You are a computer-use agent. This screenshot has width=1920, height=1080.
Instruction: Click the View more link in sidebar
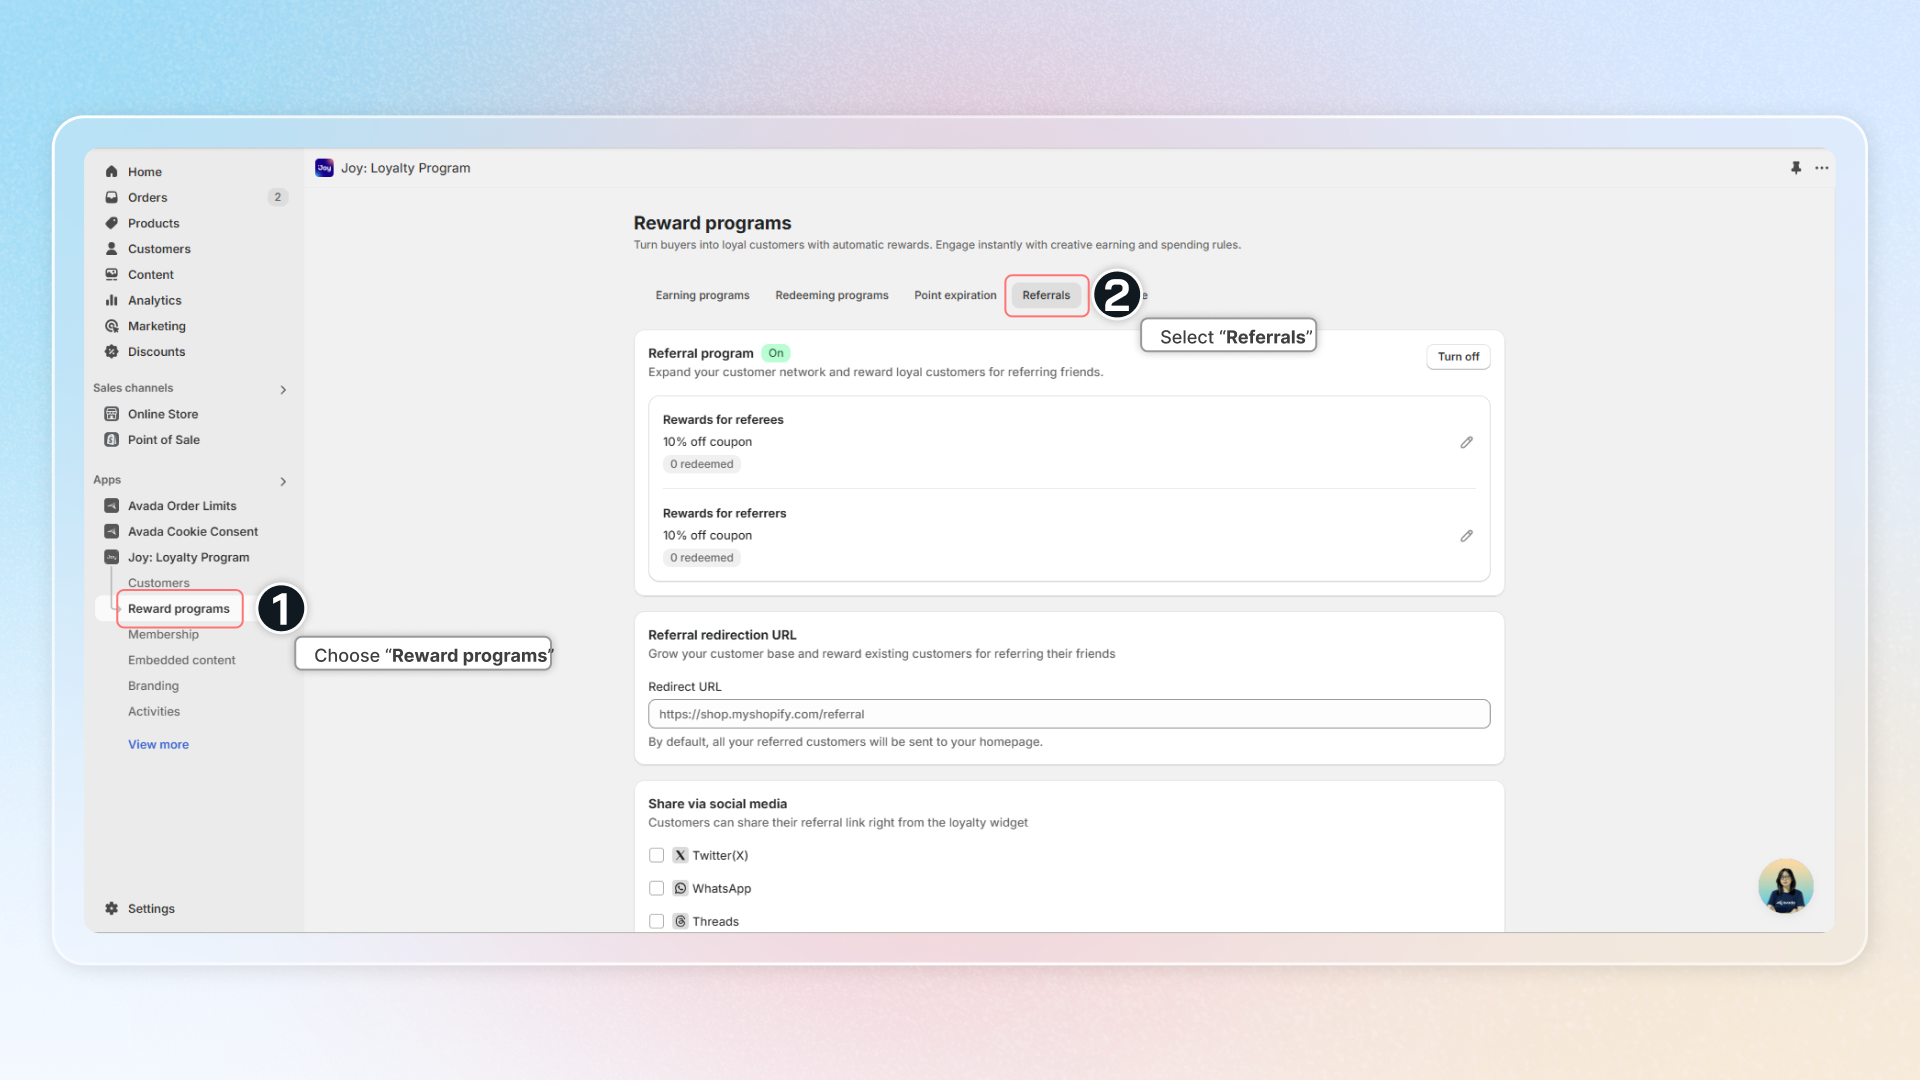[158, 744]
